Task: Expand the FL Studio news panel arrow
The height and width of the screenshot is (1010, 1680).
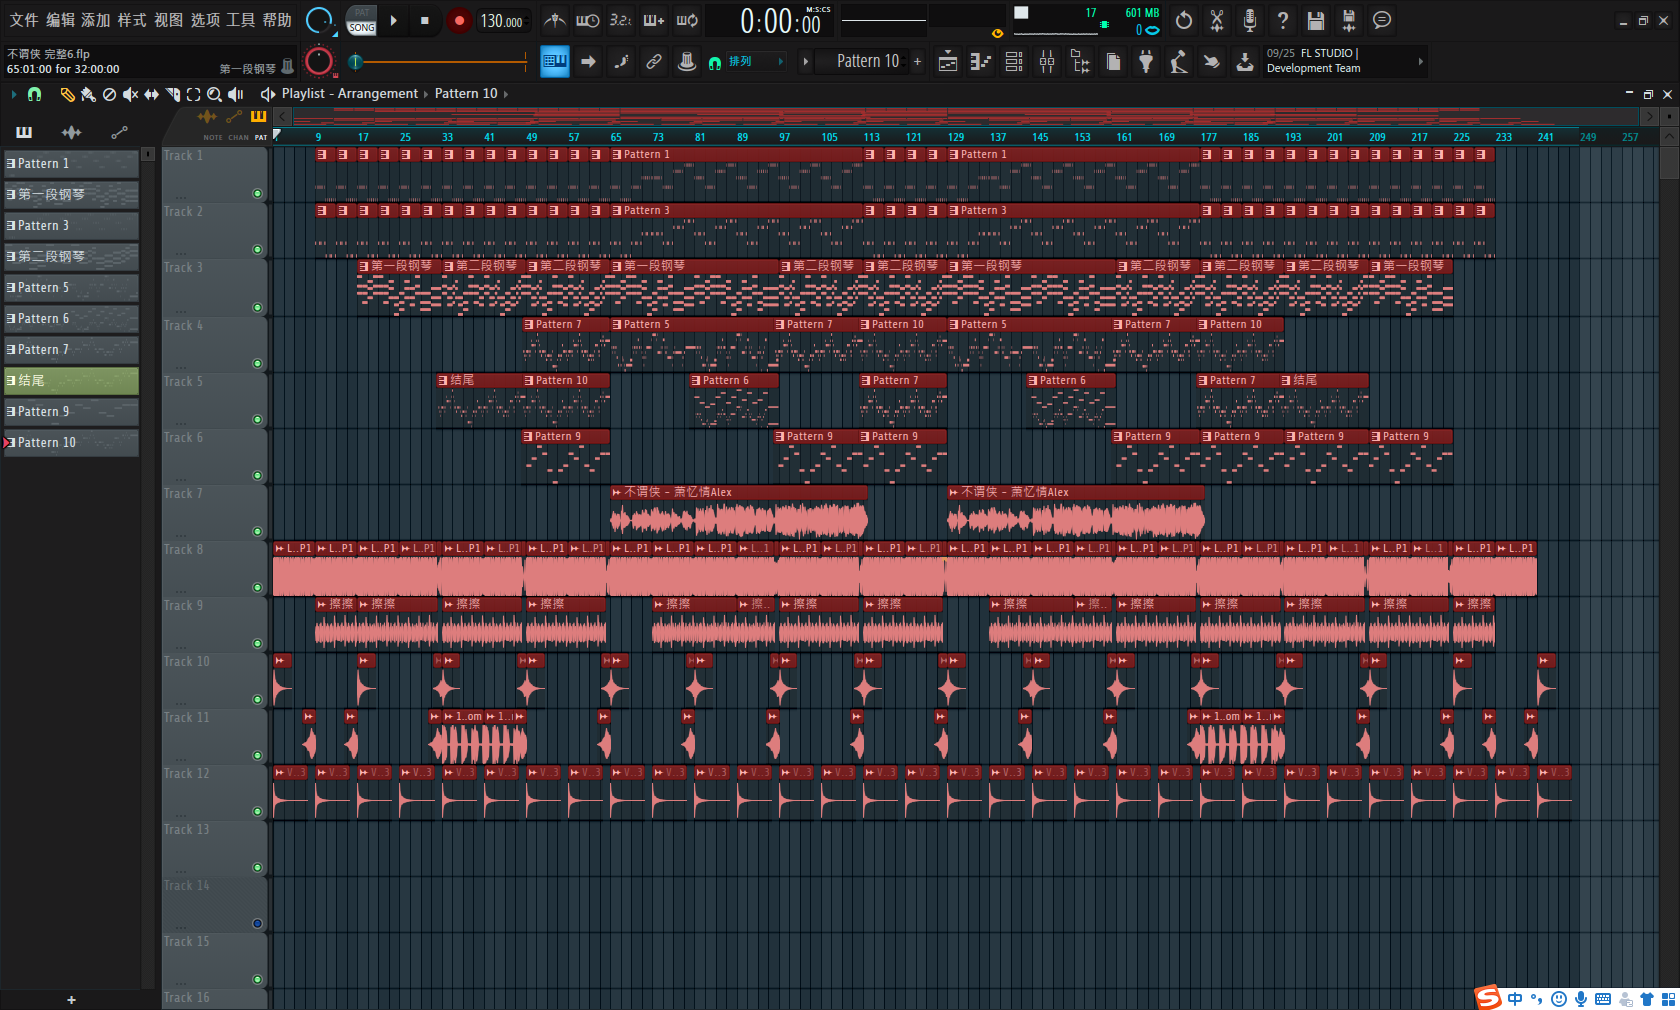Action: pos(1420,62)
